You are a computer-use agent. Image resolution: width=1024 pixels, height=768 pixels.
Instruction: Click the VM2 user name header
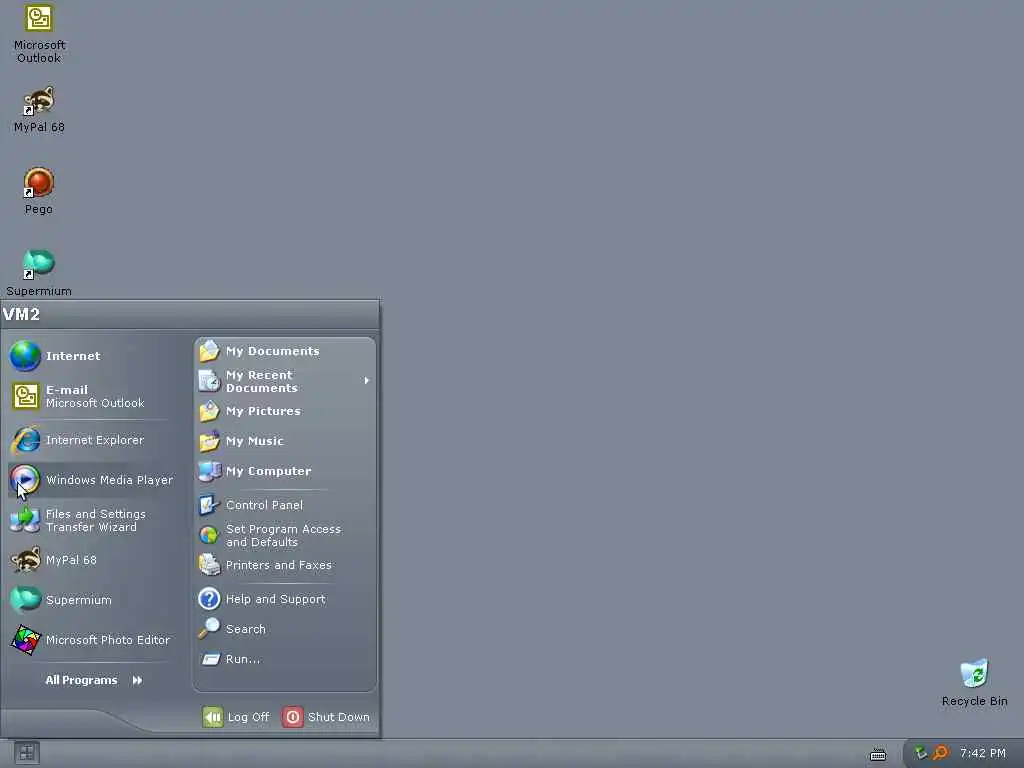click(22, 314)
